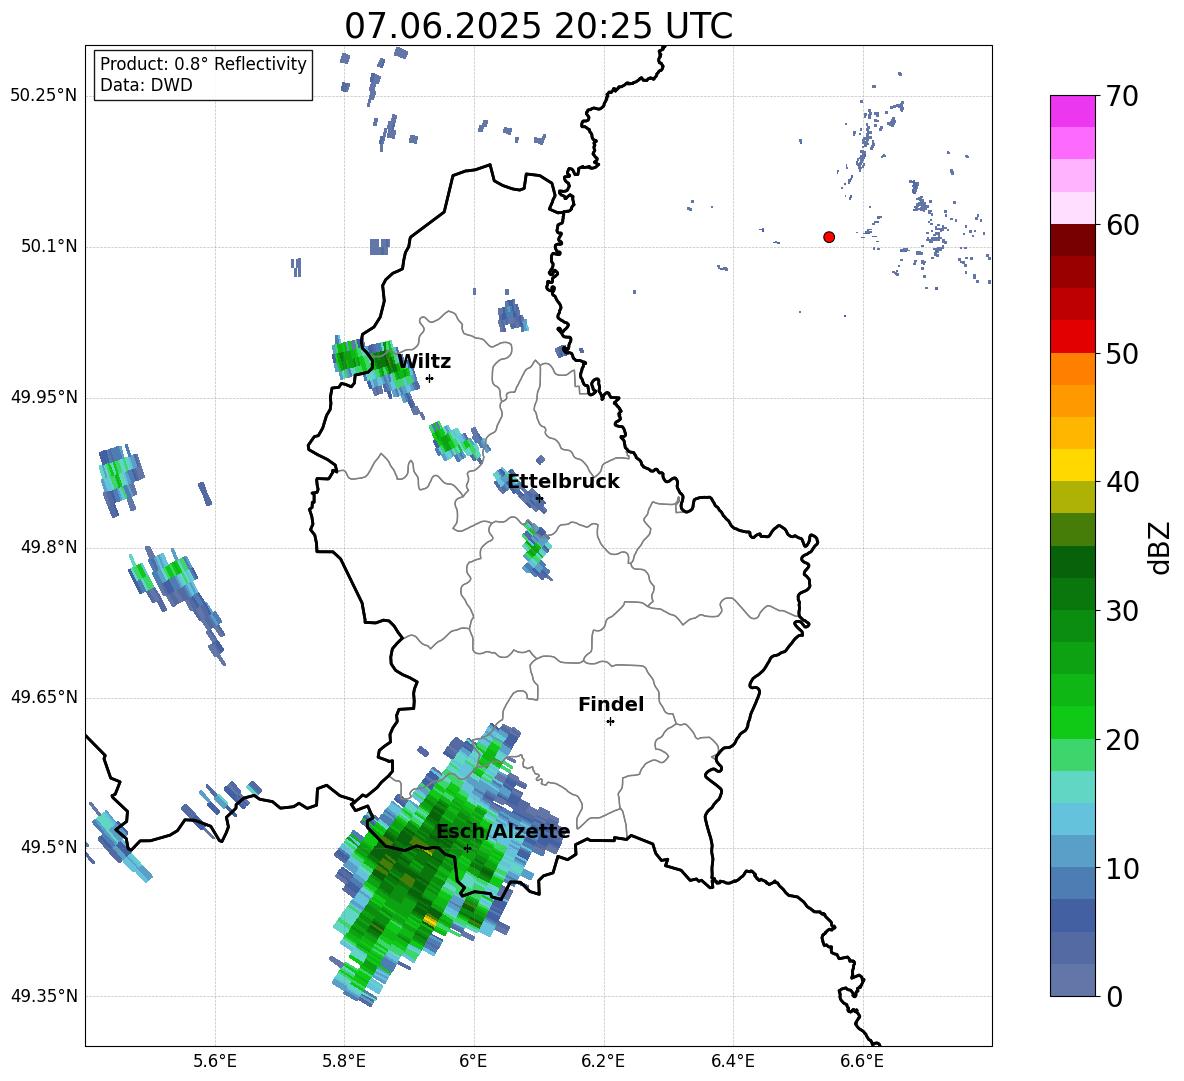Click the 5.6°E longitude label
The height and width of the screenshot is (1081, 1184).
point(215,1061)
